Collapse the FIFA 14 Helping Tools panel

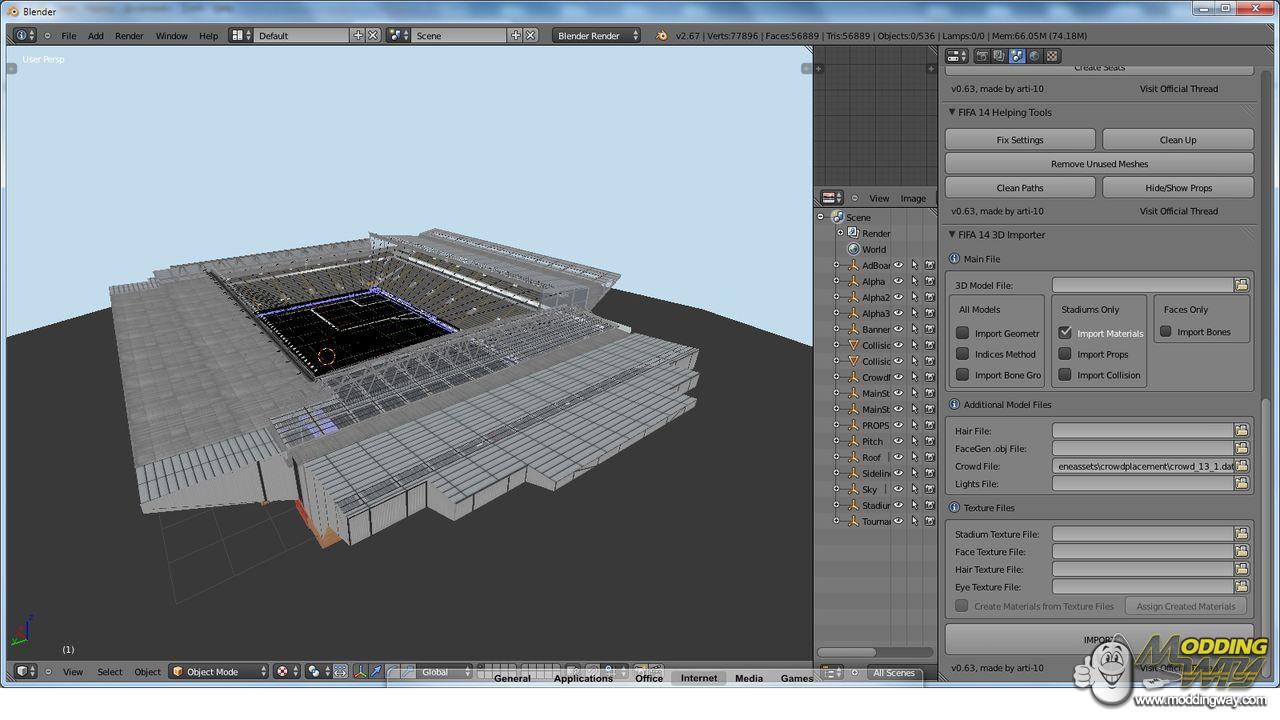pyautogui.click(x=952, y=112)
